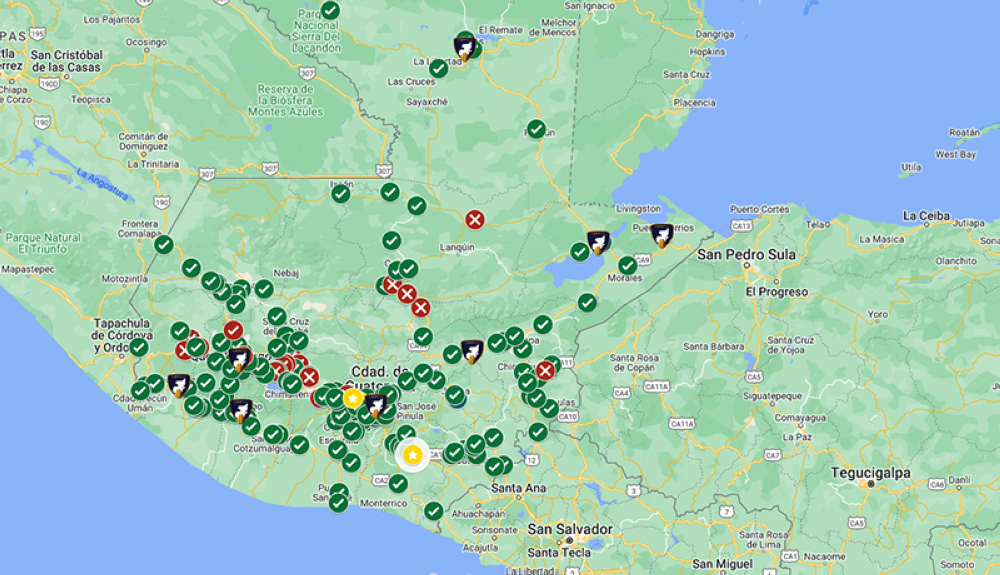The image size is (1000, 575).
Task: Click green check marker at Sierra del Lacandón
Action: [x=330, y=11]
